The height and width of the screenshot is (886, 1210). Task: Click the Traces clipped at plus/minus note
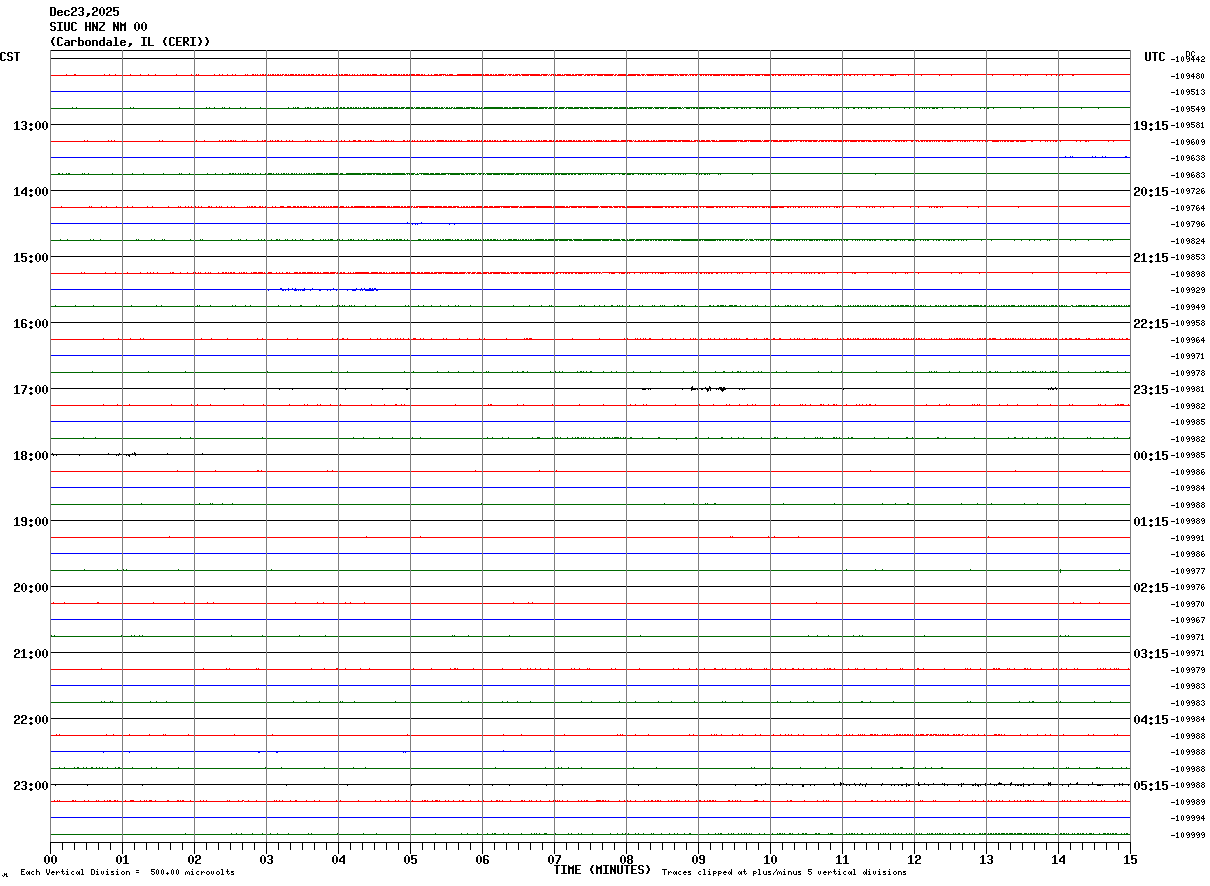784,873
